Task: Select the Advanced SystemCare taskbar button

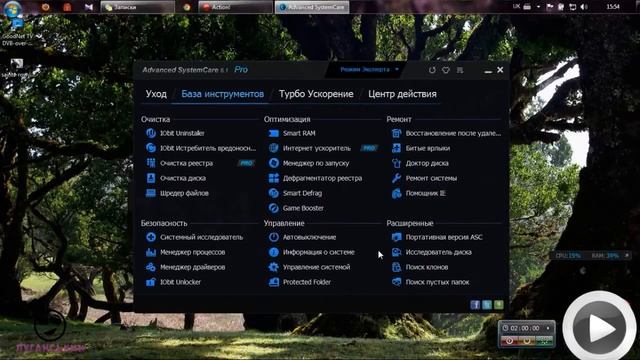Action: point(312,7)
